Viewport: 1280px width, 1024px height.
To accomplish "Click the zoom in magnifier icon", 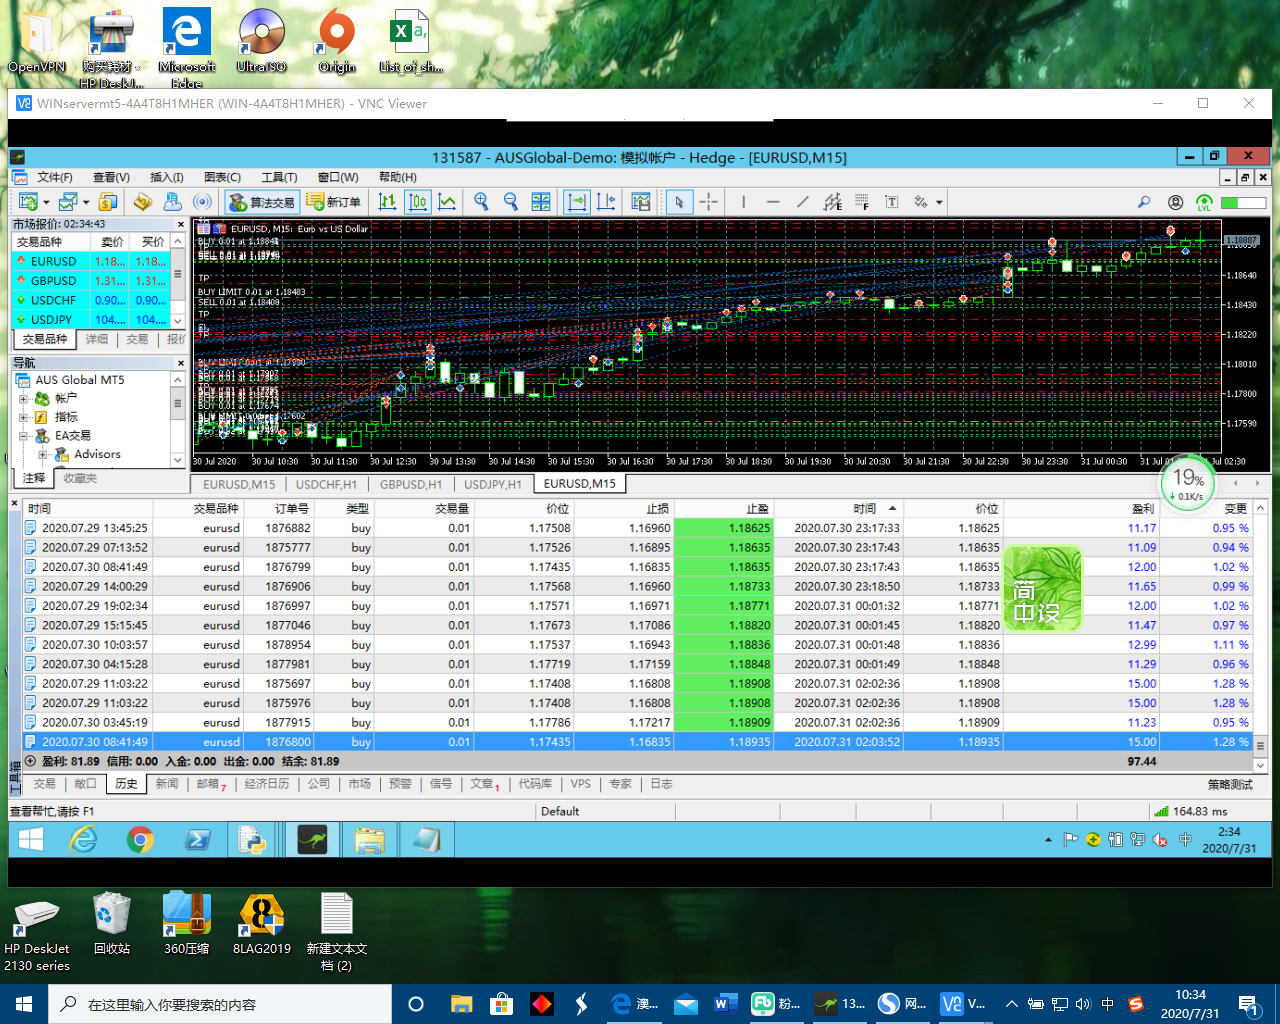I will [481, 202].
